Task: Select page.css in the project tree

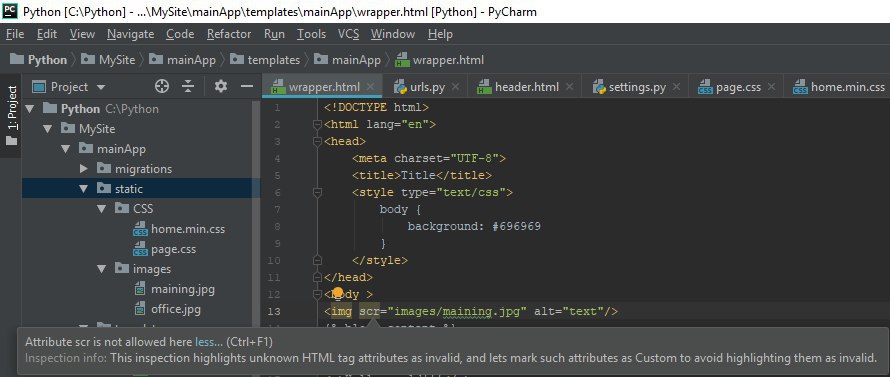Action: pos(174,249)
